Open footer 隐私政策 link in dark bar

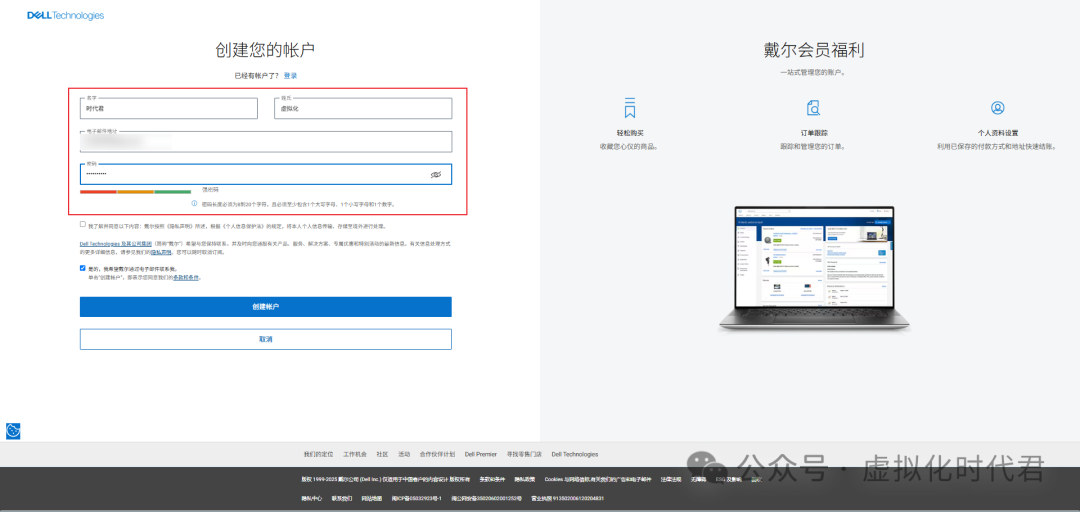point(525,479)
